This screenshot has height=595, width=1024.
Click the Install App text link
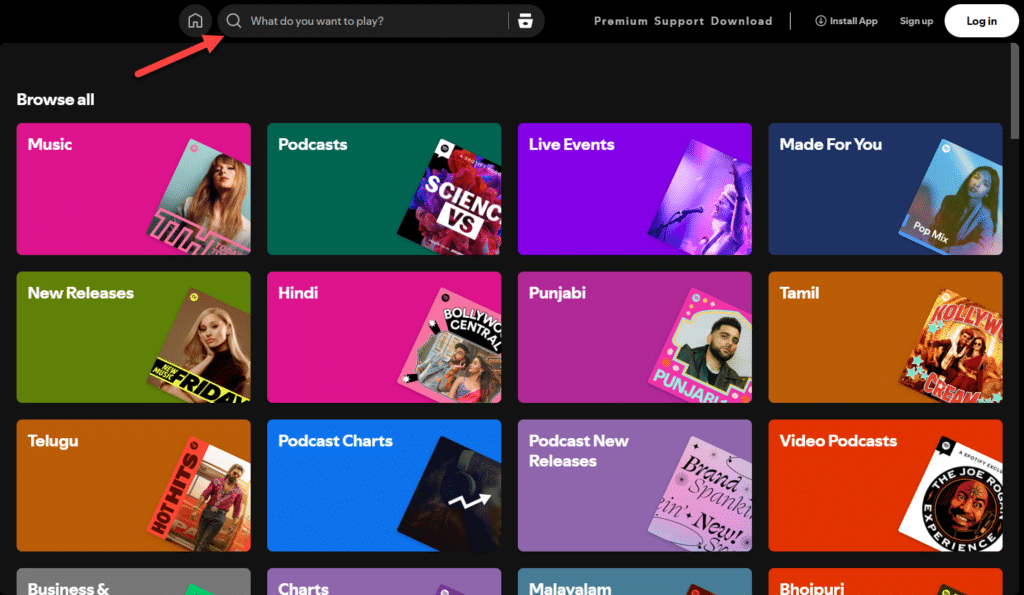853,21
